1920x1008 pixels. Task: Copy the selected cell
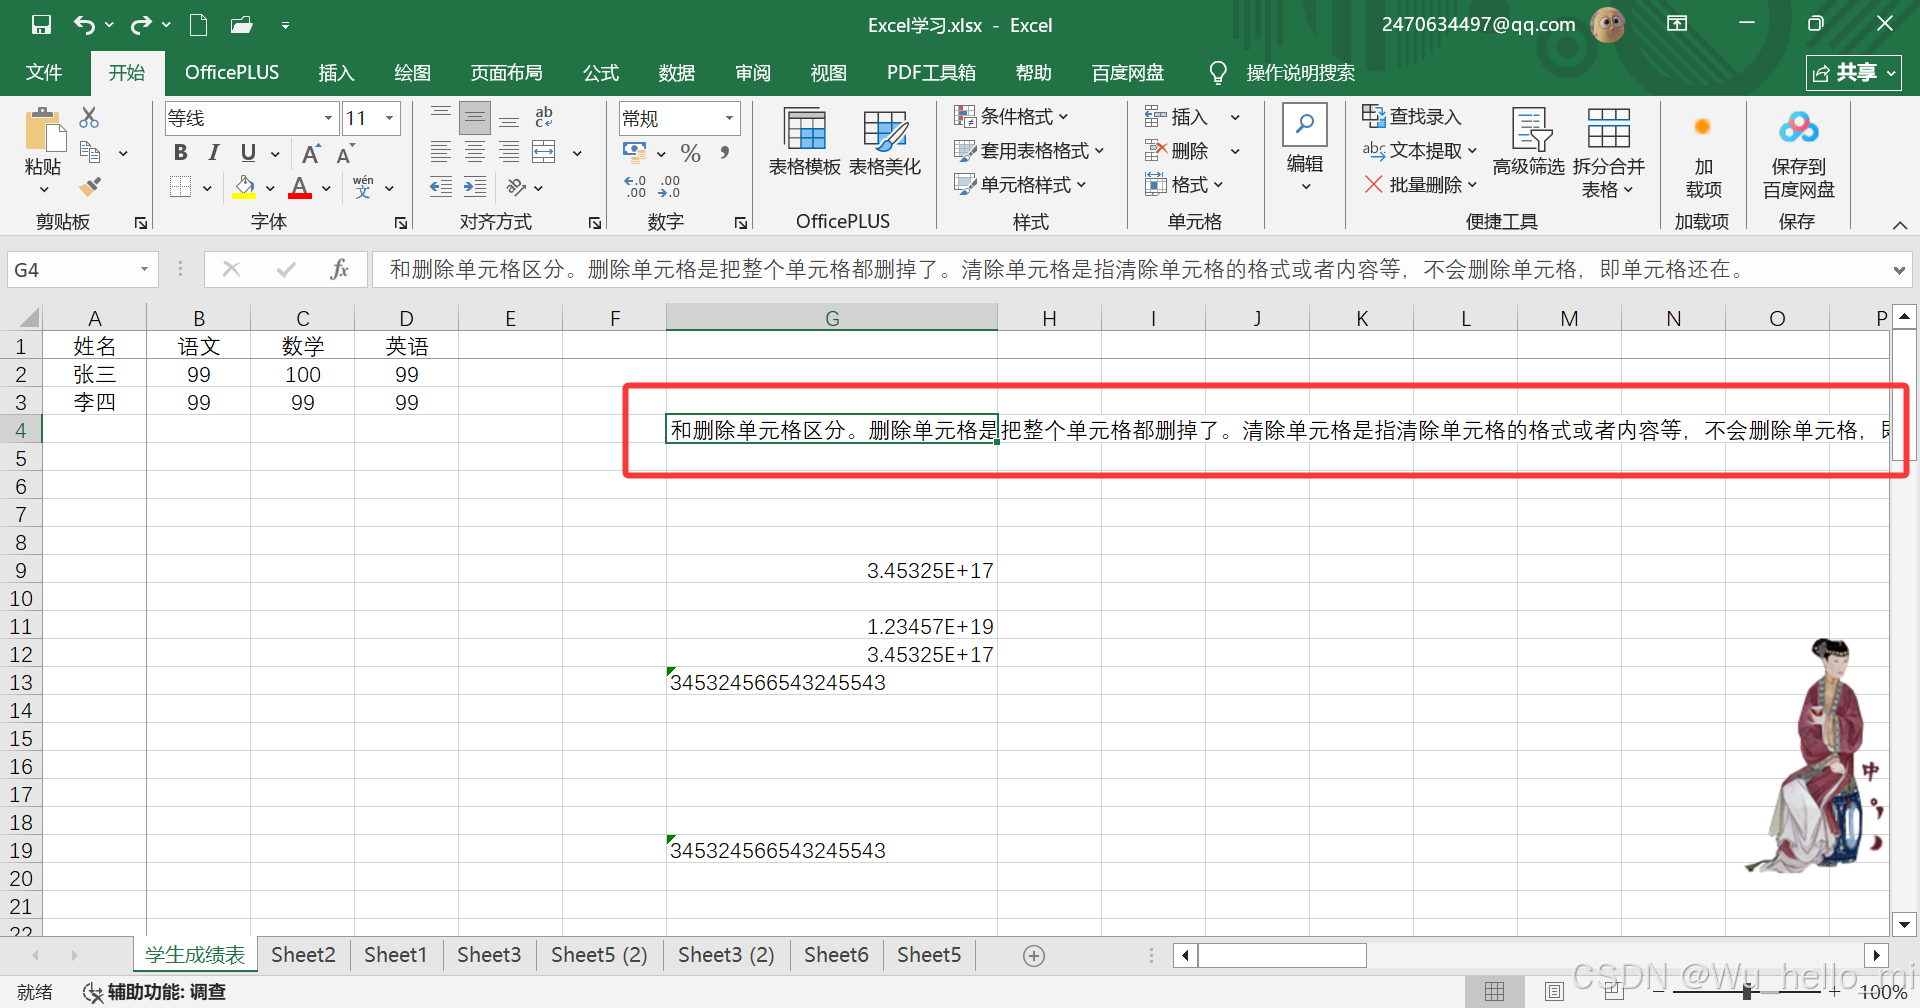(x=90, y=152)
